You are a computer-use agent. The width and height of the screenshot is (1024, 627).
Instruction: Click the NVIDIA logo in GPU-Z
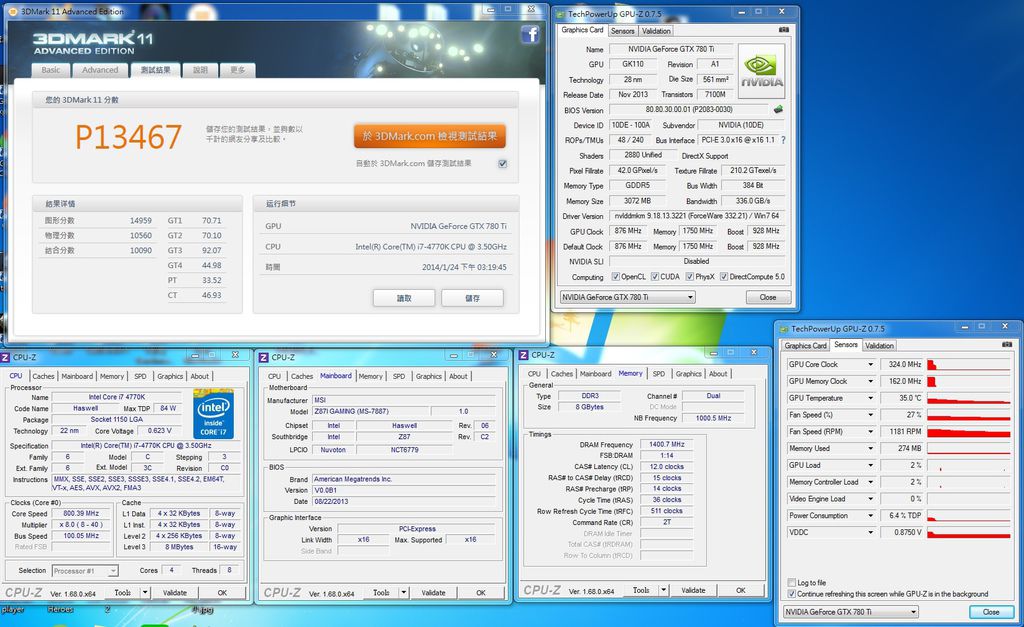[x=761, y=71]
